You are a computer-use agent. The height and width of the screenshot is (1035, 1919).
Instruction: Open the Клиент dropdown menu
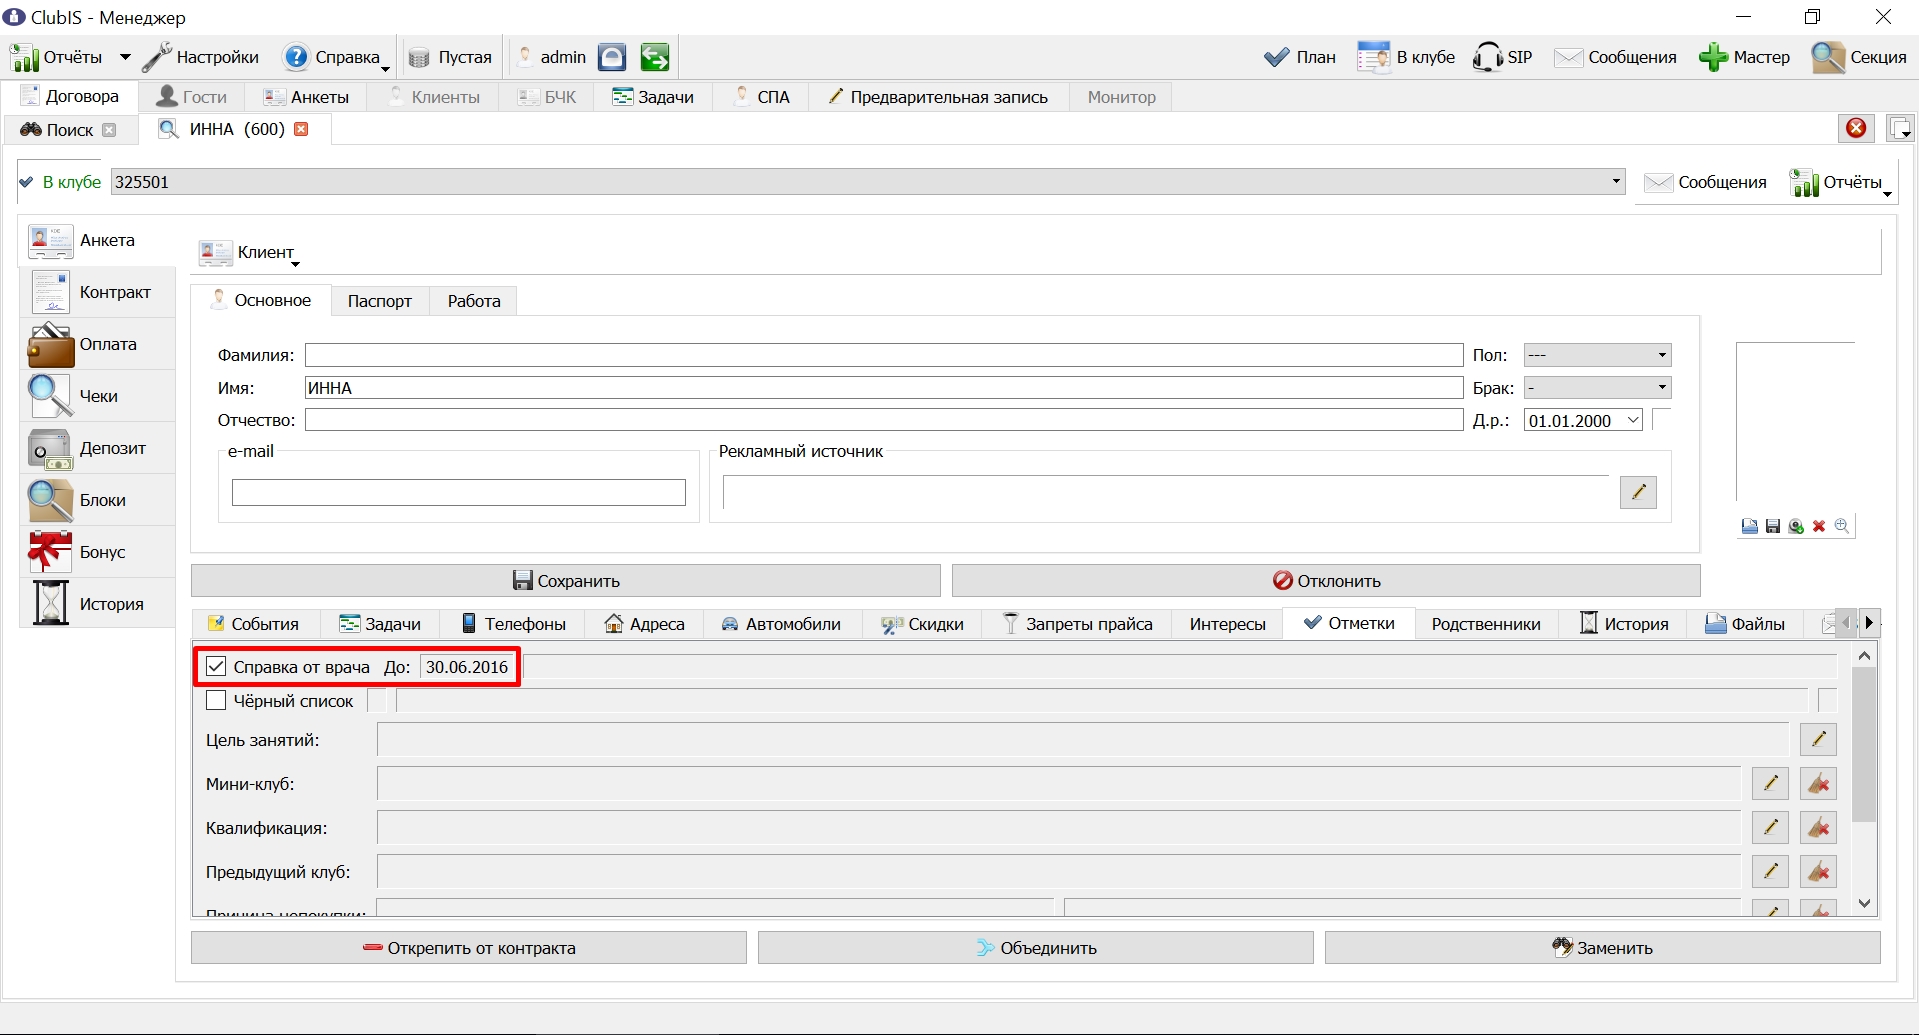coord(250,253)
